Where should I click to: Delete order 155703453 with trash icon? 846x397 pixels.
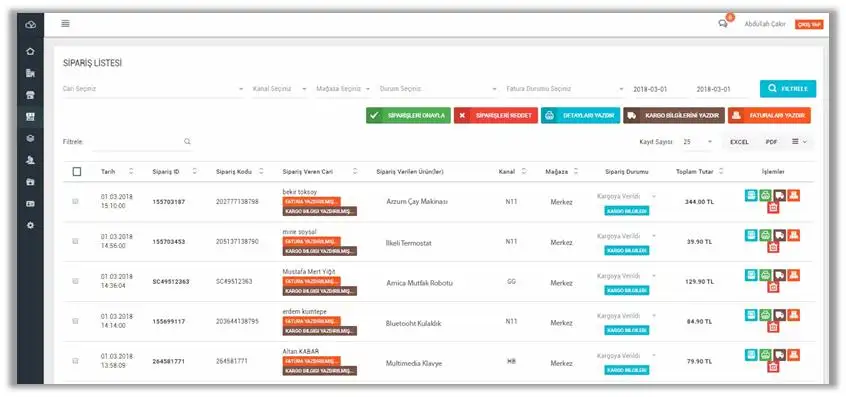pyautogui.click(x=773, y=248)
